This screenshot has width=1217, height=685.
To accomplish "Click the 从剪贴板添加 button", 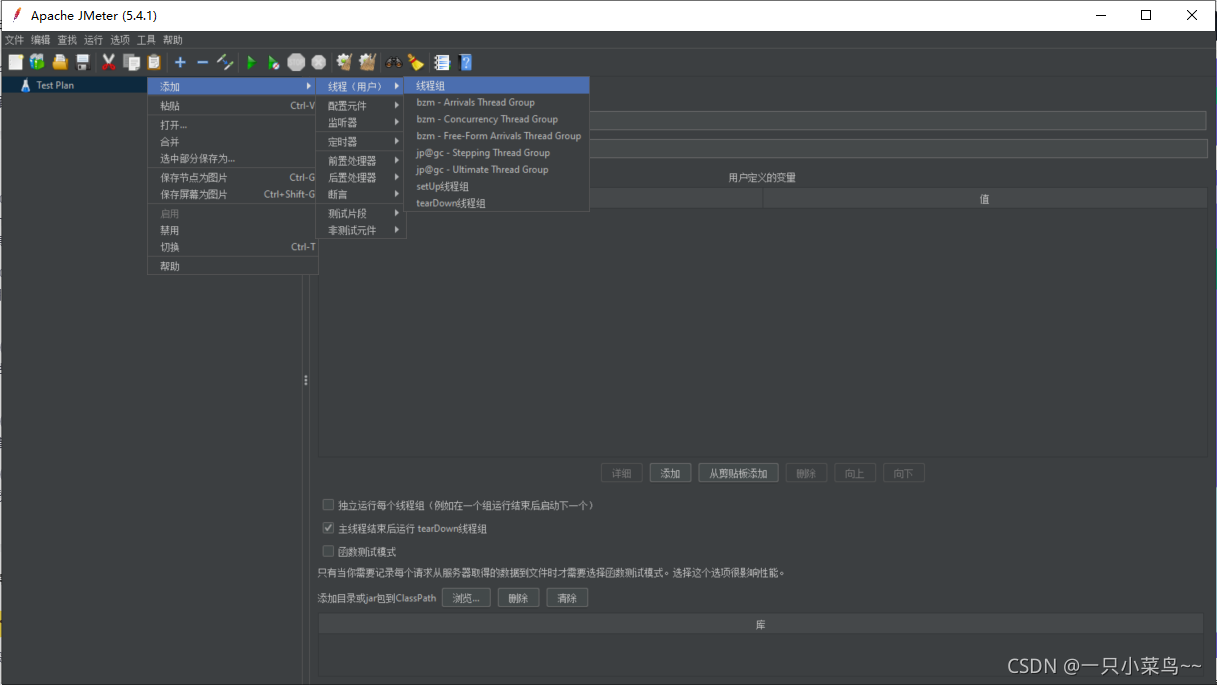I will click(x=738, y=473).
